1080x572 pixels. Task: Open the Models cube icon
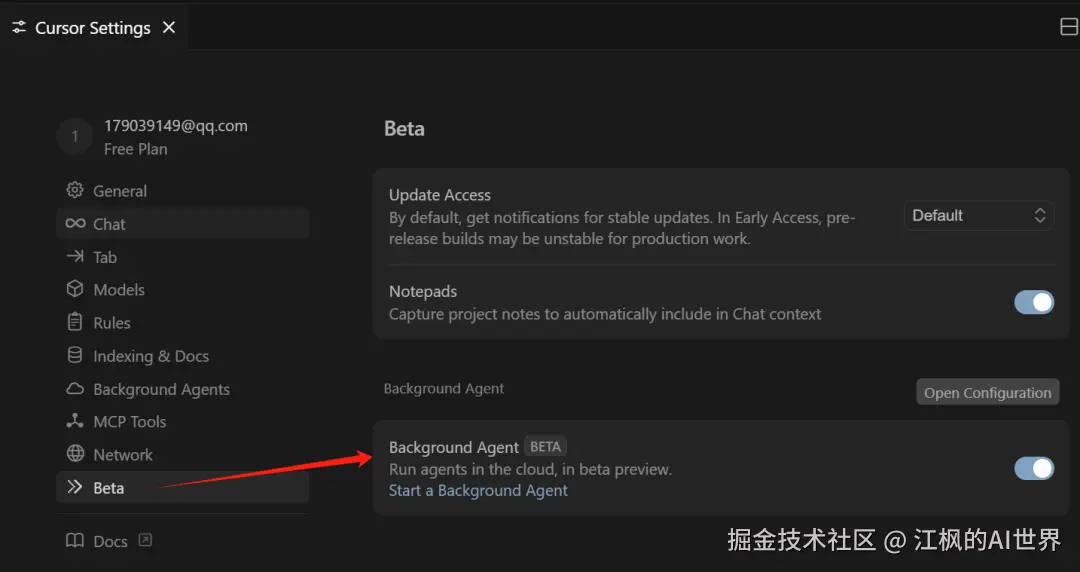tap(75, 290)
